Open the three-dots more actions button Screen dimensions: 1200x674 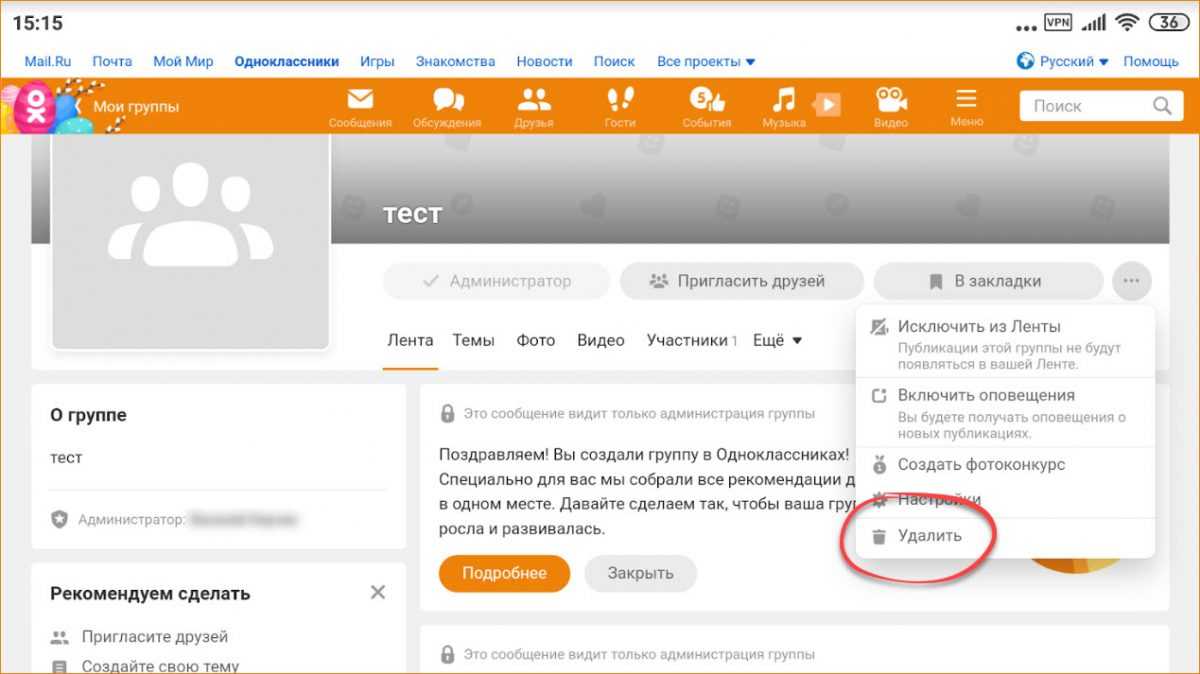[x=1131, y=281]
